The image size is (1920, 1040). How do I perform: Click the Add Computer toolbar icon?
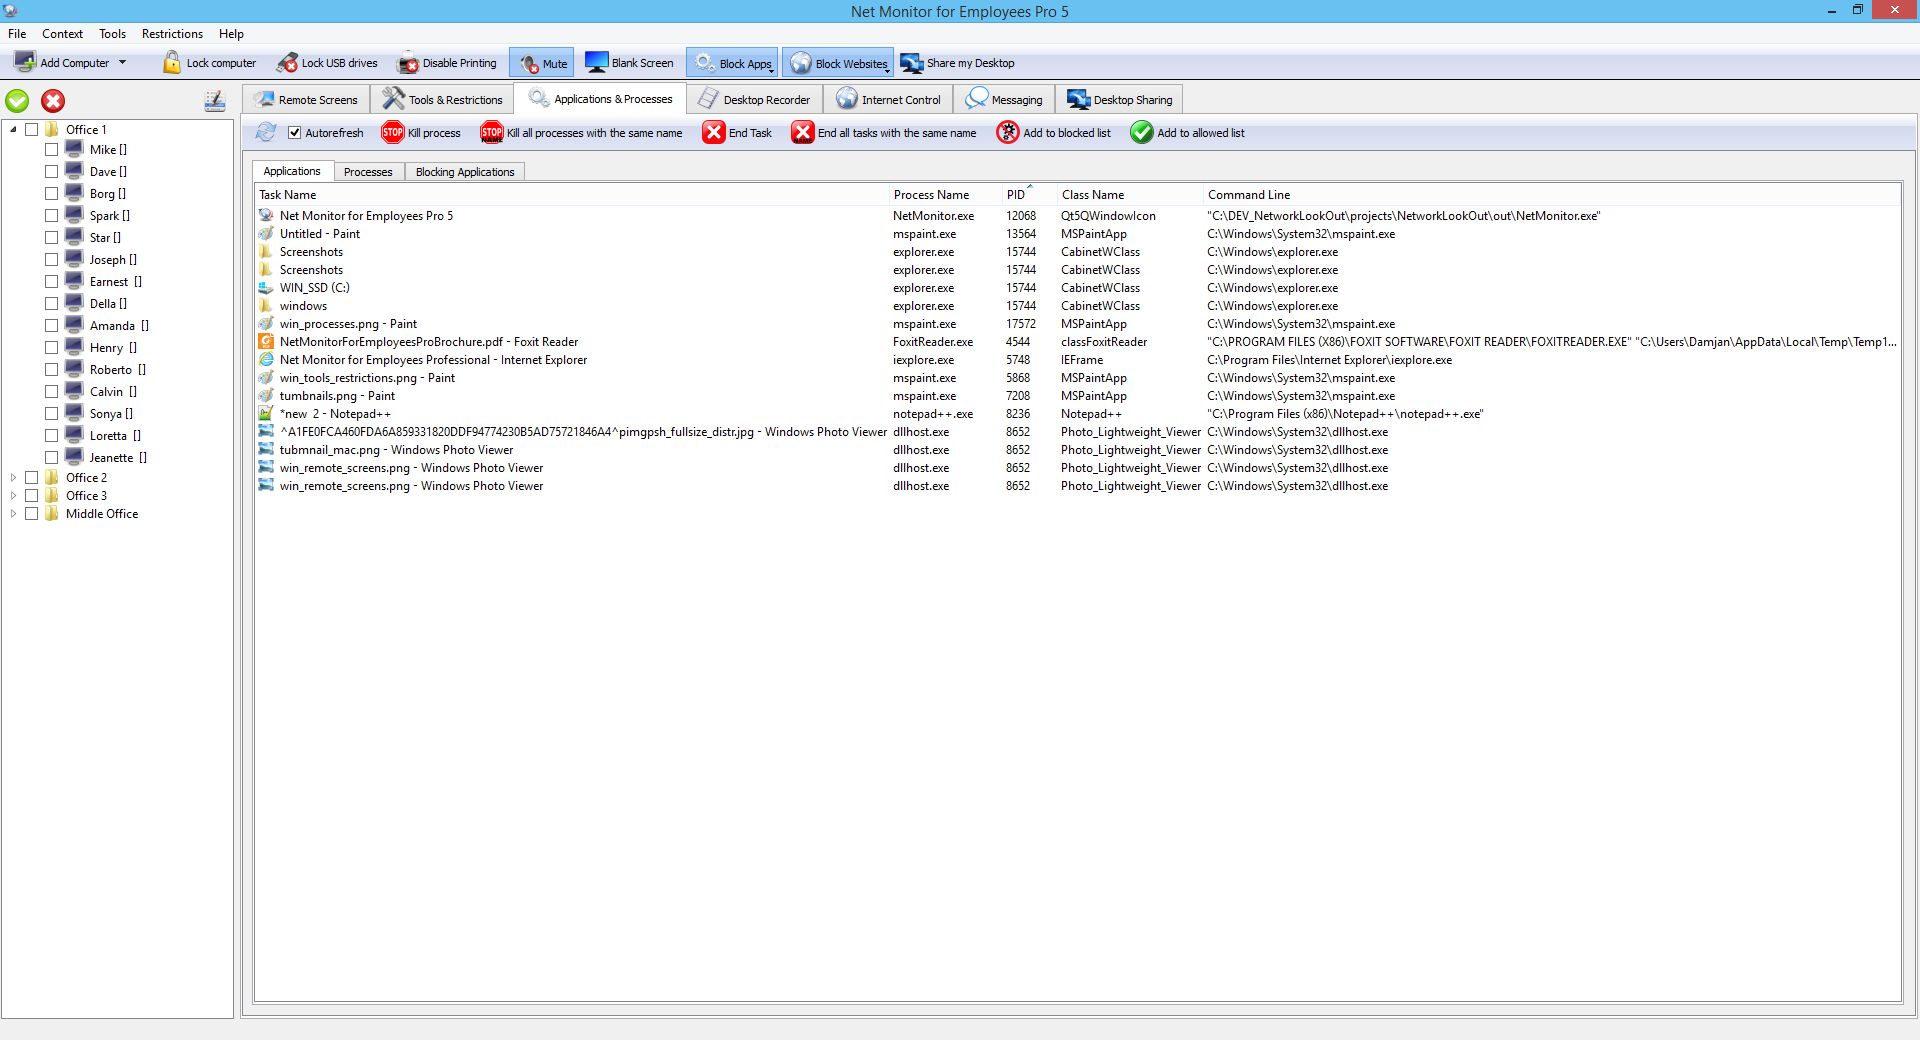[25, 62]
